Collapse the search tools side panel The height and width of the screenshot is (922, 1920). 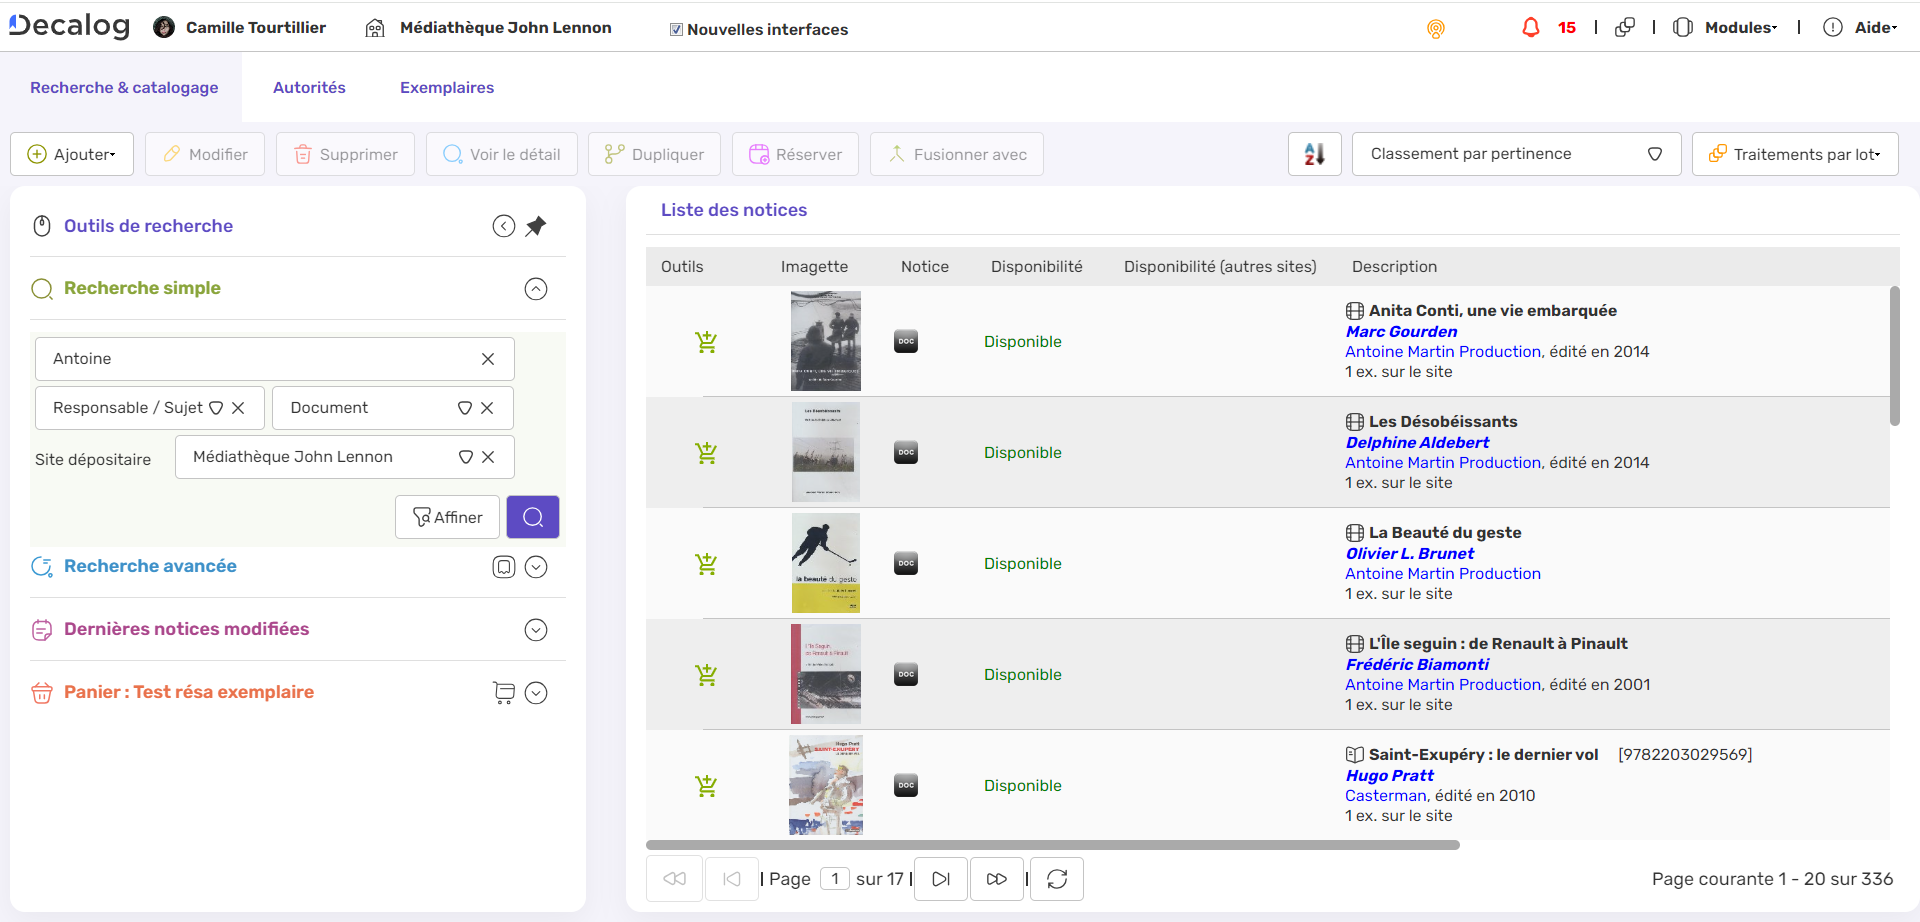click(x=504, y=226)
